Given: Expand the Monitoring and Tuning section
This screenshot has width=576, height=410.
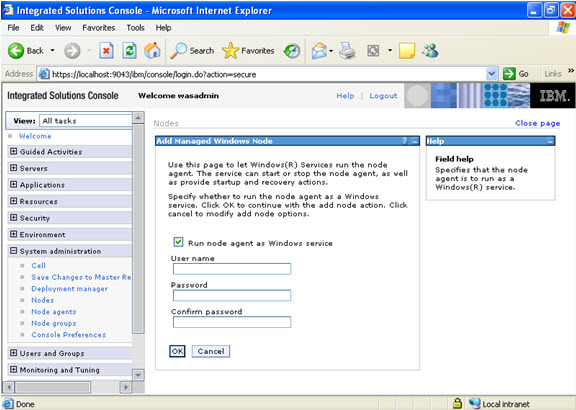Looking at the screenshot, I should click(x=13, y=369).
